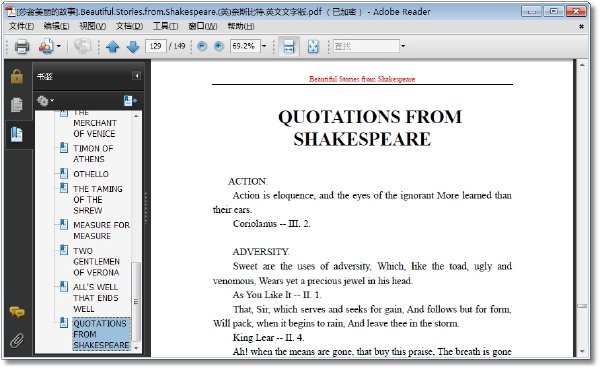Open the Pages thumbnails panel icon
600x369 pixels.
(x=16, y=105)
